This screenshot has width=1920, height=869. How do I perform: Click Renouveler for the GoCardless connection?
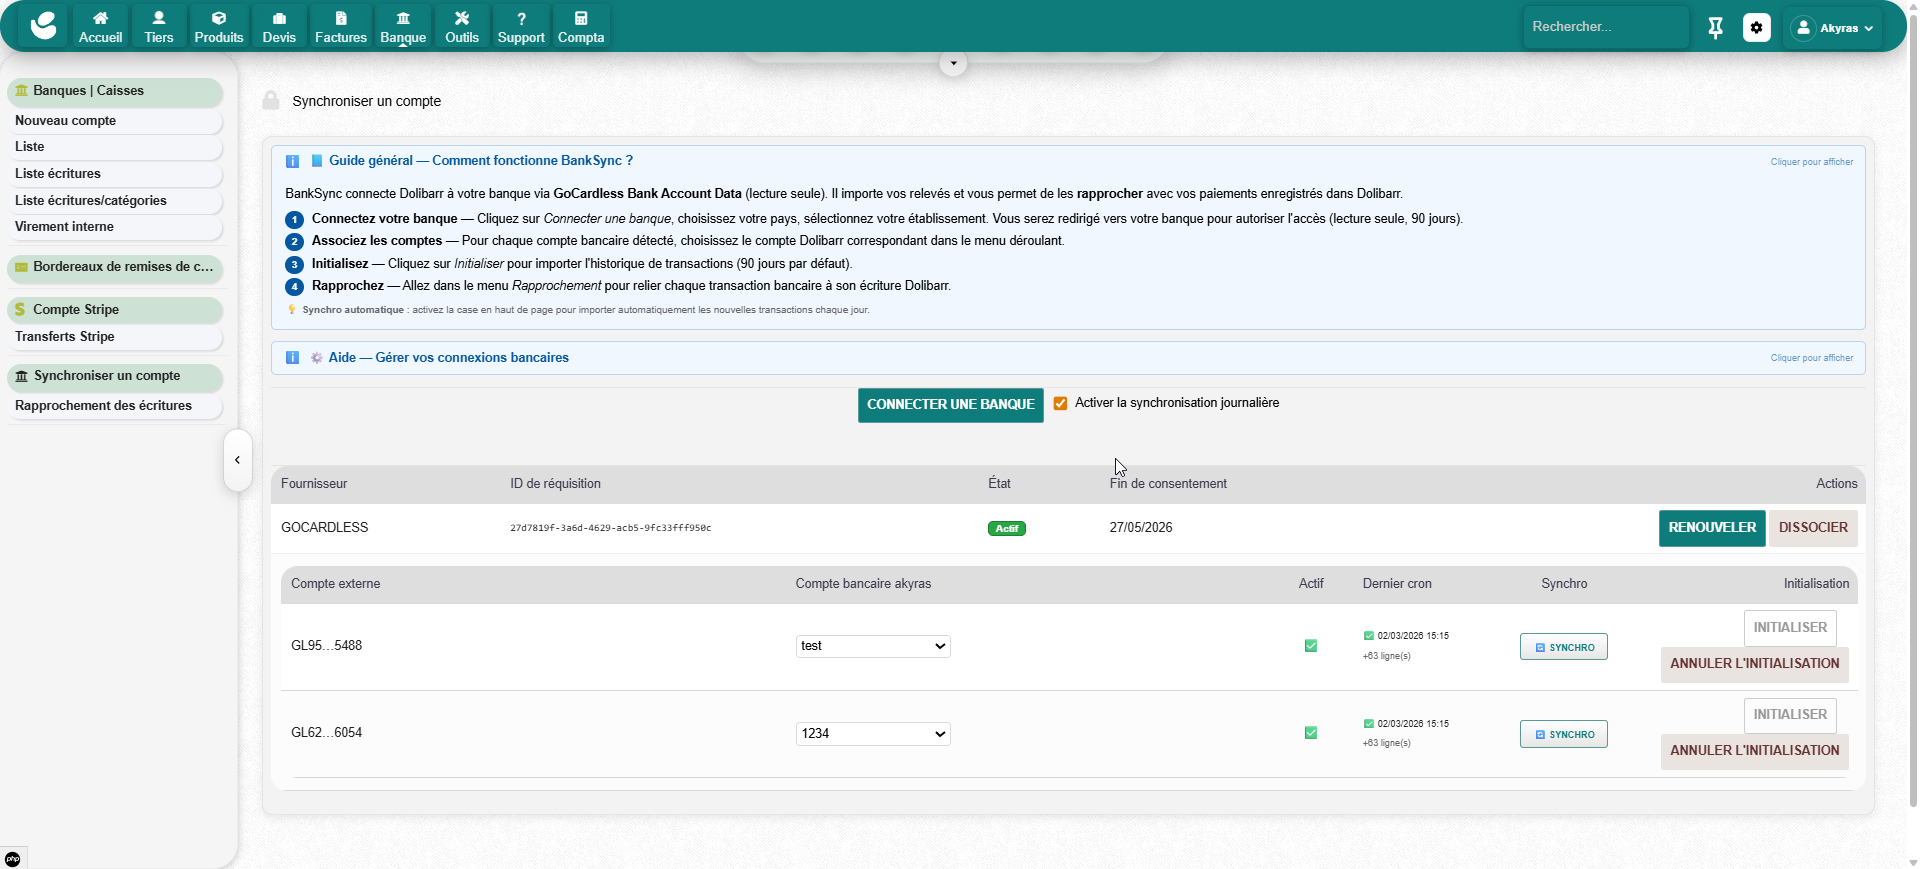click(1711, 528)
